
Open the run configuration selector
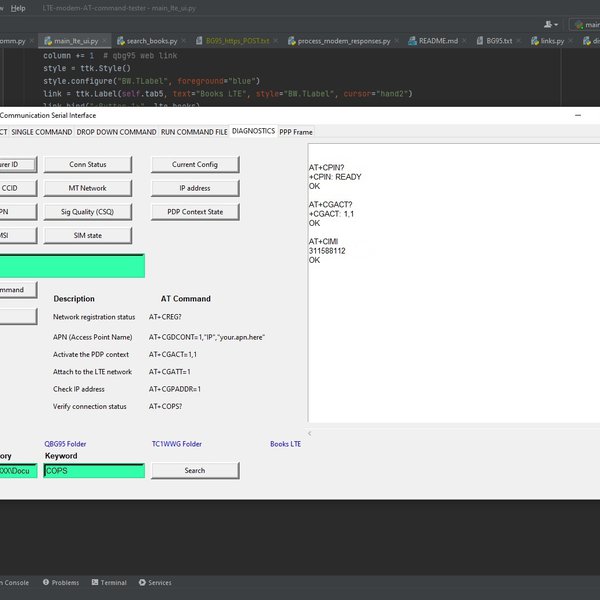[585, 25]
